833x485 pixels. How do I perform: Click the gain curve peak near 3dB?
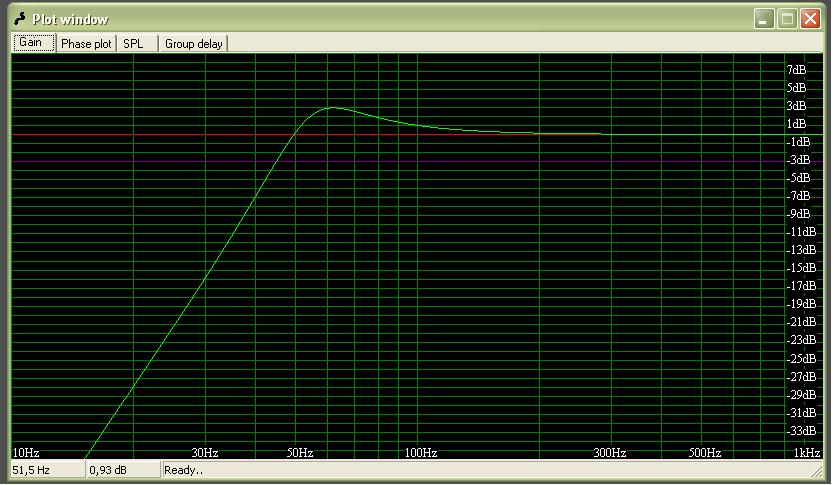click(333, 107)
